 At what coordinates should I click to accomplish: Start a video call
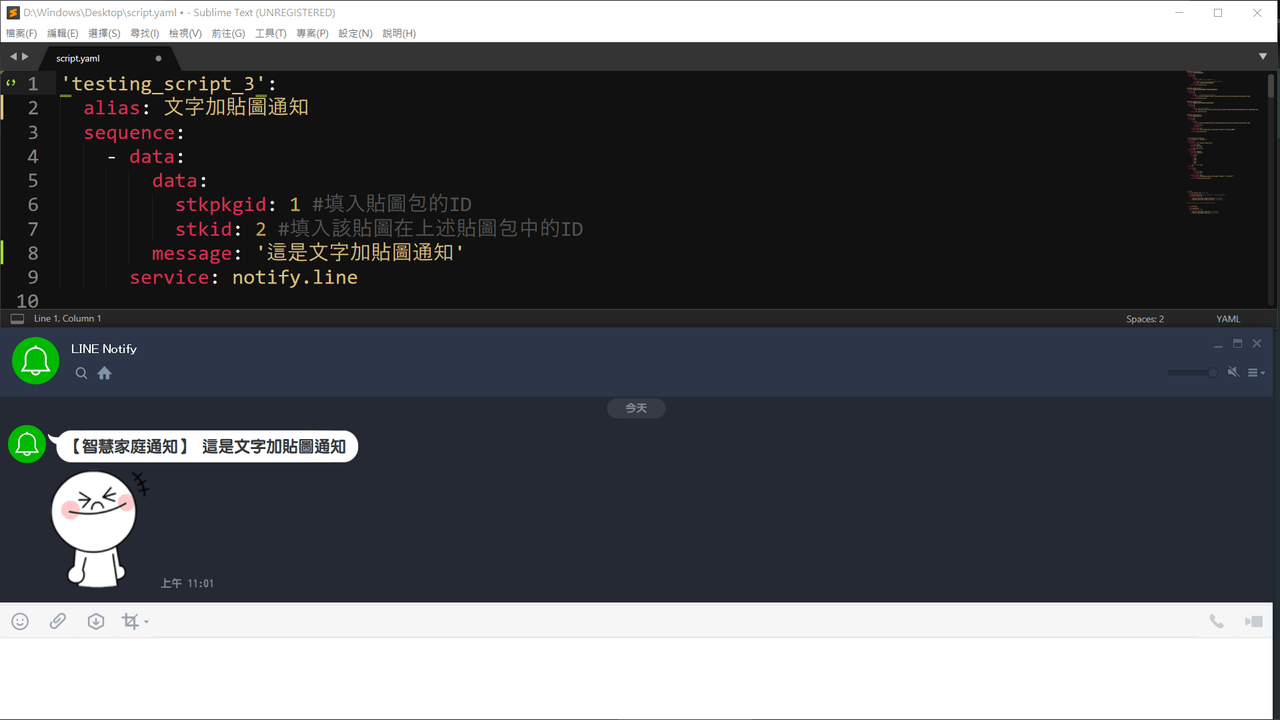coord(1254,621)
